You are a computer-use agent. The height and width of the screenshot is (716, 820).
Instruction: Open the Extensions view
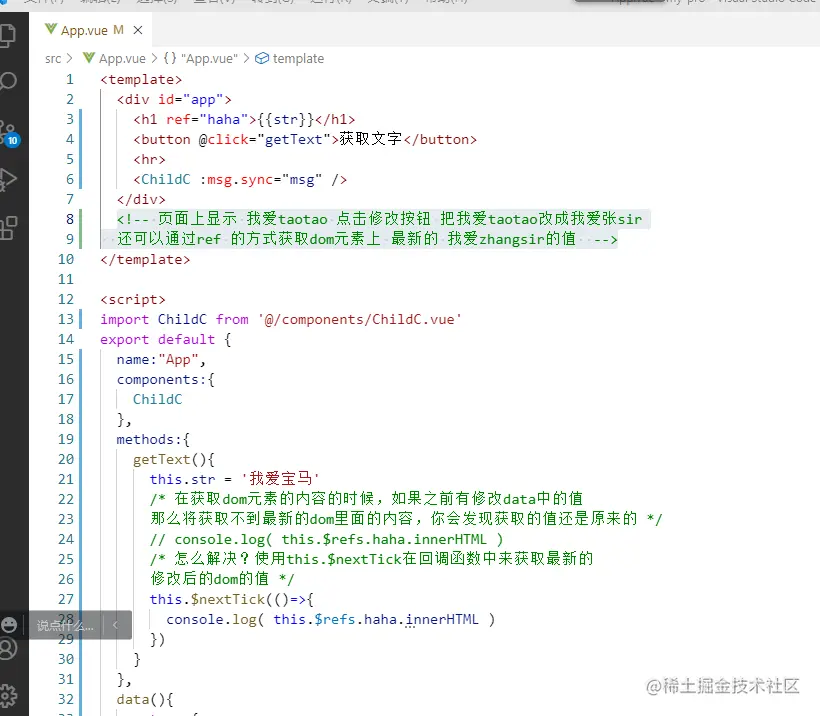pyautogui.click(x=8, y=228)
